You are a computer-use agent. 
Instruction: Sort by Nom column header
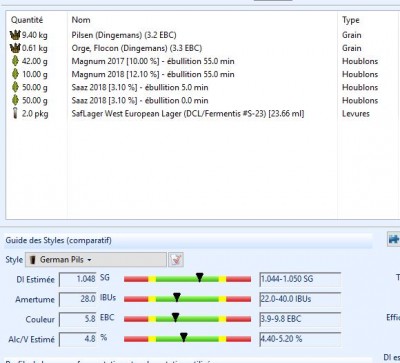(81, 20)
